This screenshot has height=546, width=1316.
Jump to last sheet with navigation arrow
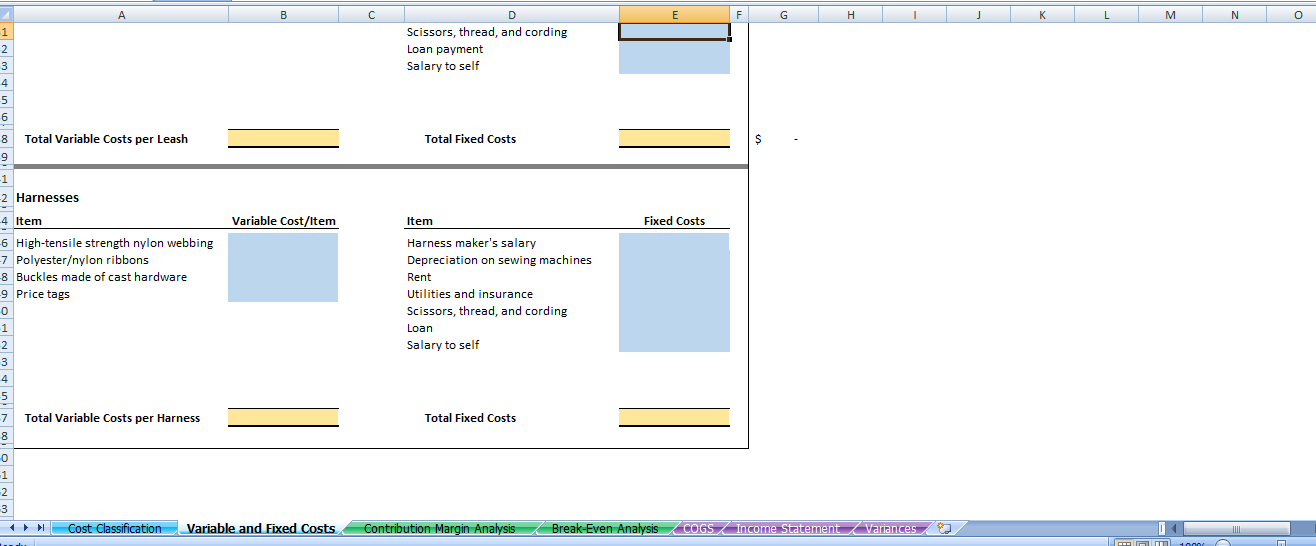42,528
